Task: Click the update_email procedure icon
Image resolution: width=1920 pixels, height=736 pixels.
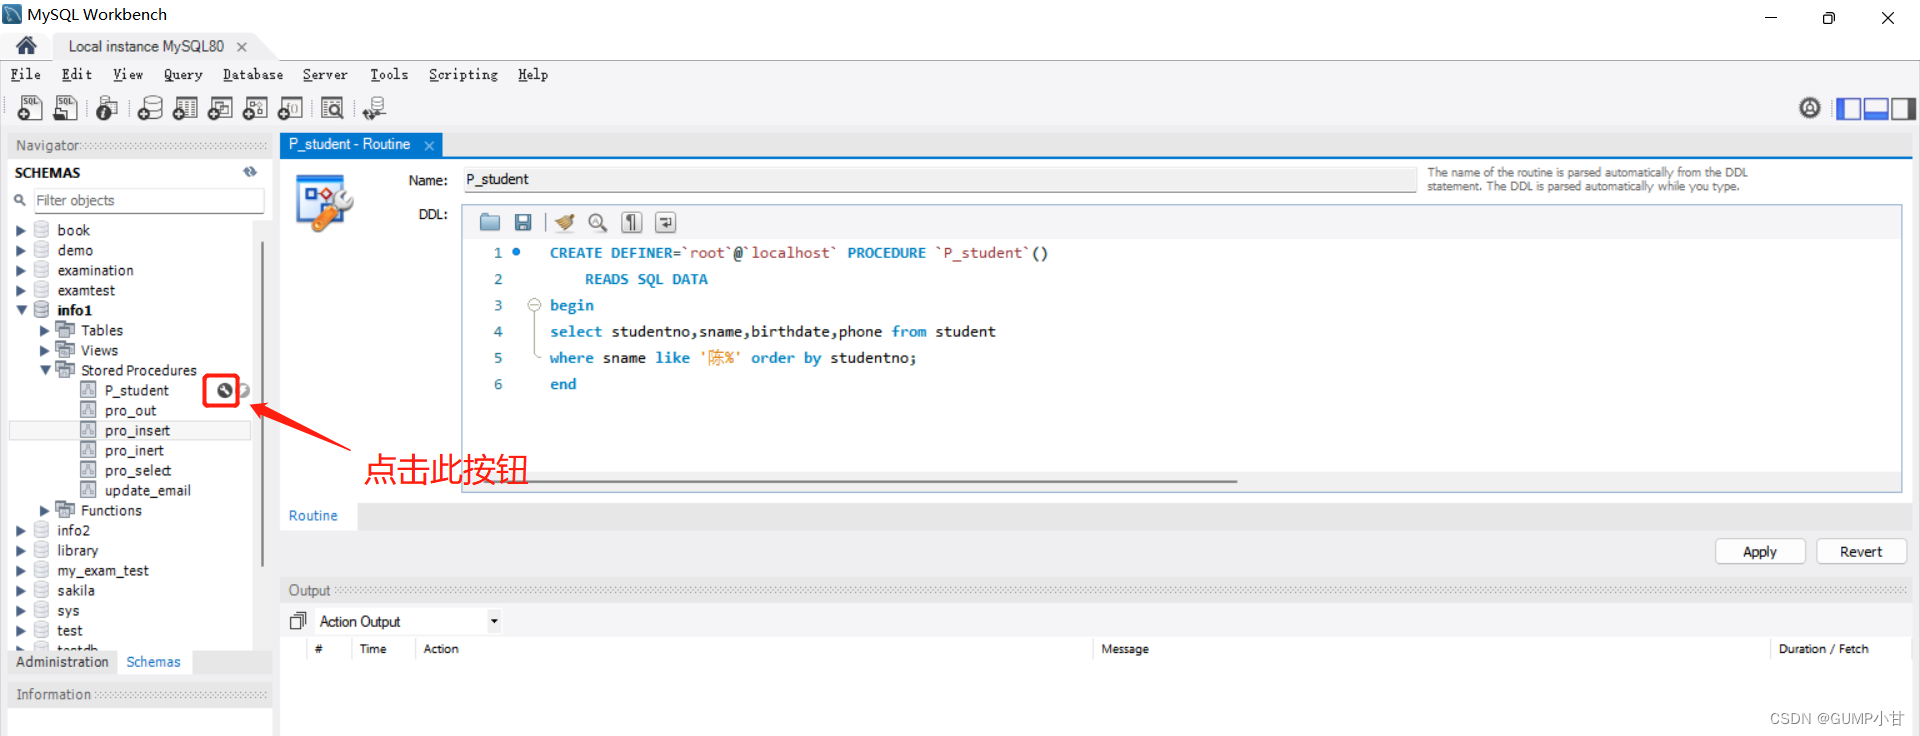Action: click(88, 490)
